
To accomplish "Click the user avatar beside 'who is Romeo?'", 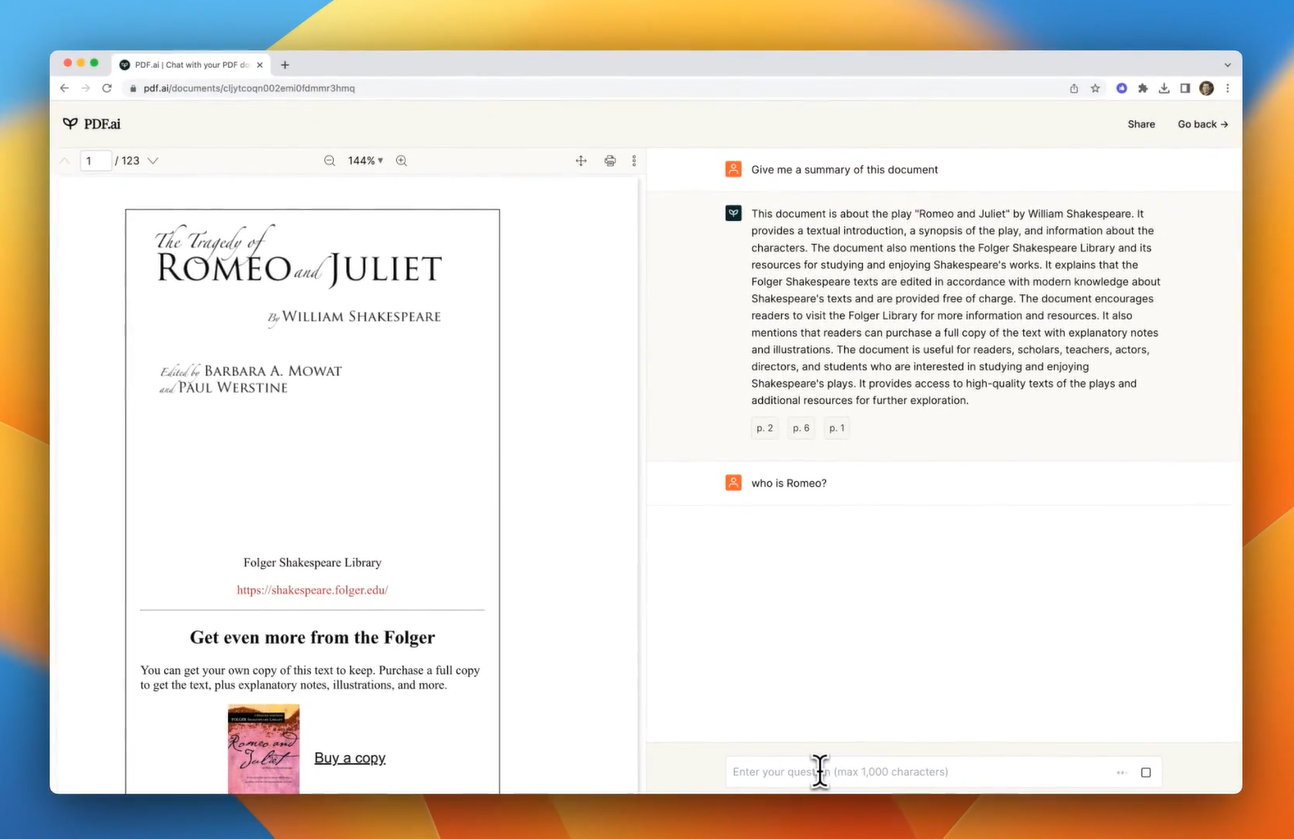I will pyautogui.click(x=733, y=482).
